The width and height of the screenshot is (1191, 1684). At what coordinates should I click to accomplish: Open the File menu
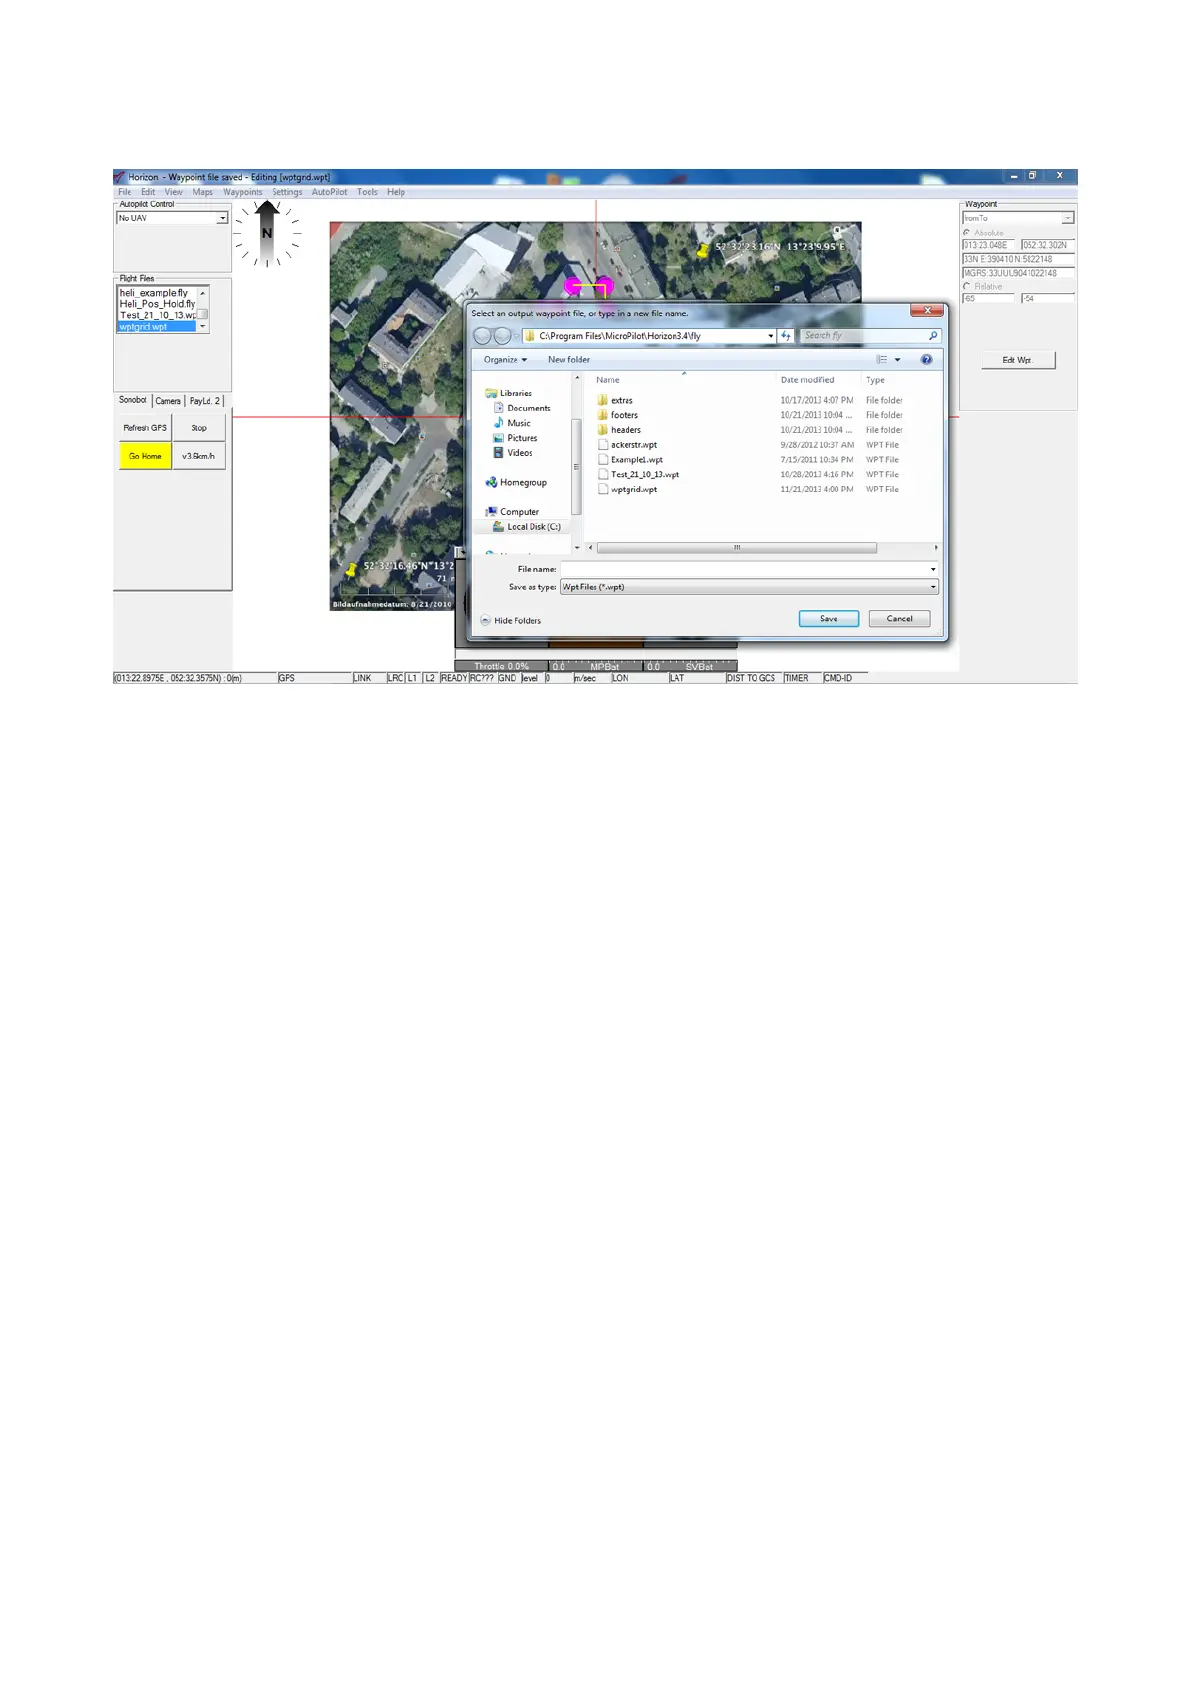pyautogui.click(x=125, y=192)
